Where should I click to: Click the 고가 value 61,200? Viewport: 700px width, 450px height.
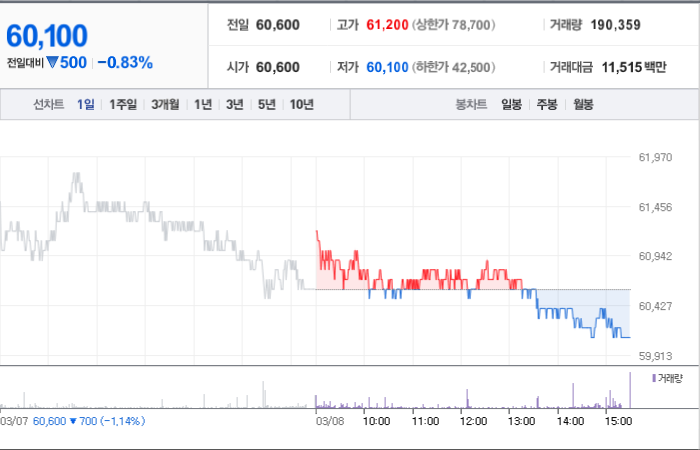[388, 25]
